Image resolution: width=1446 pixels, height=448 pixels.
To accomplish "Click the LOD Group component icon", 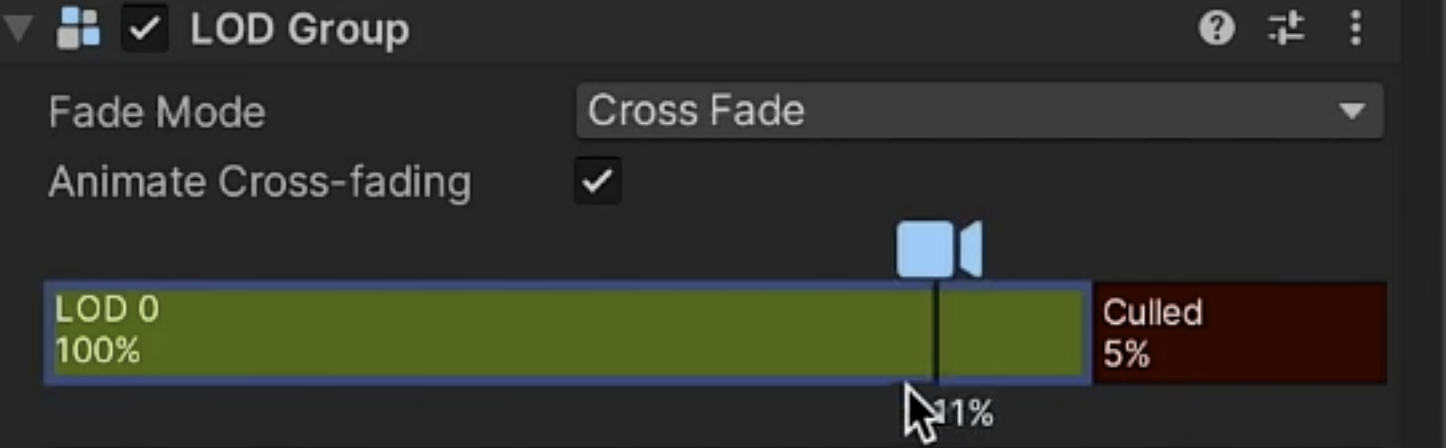I will point(78,29).
